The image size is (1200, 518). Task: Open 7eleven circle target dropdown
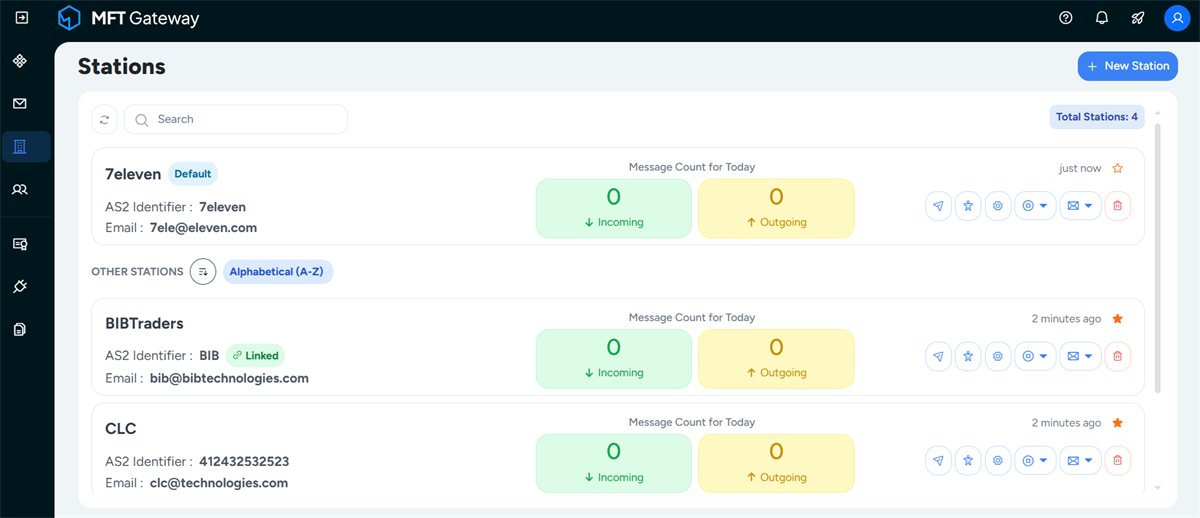(1036, 206)
